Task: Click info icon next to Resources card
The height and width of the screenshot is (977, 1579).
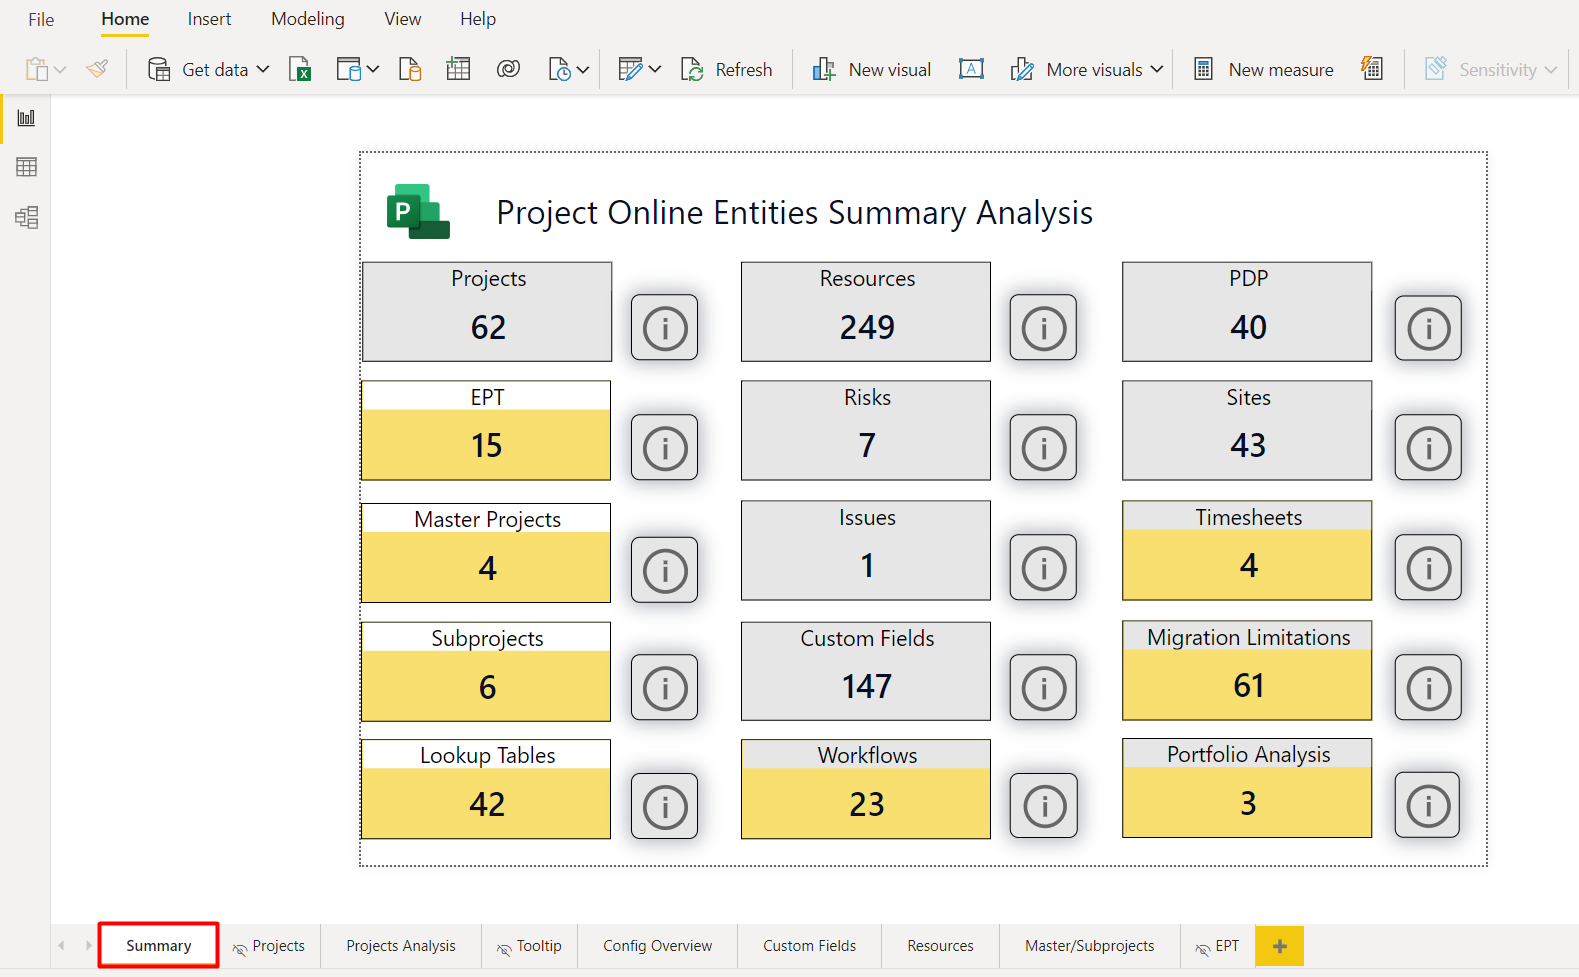Action: pyautogui.click(x=1044, y=328)
